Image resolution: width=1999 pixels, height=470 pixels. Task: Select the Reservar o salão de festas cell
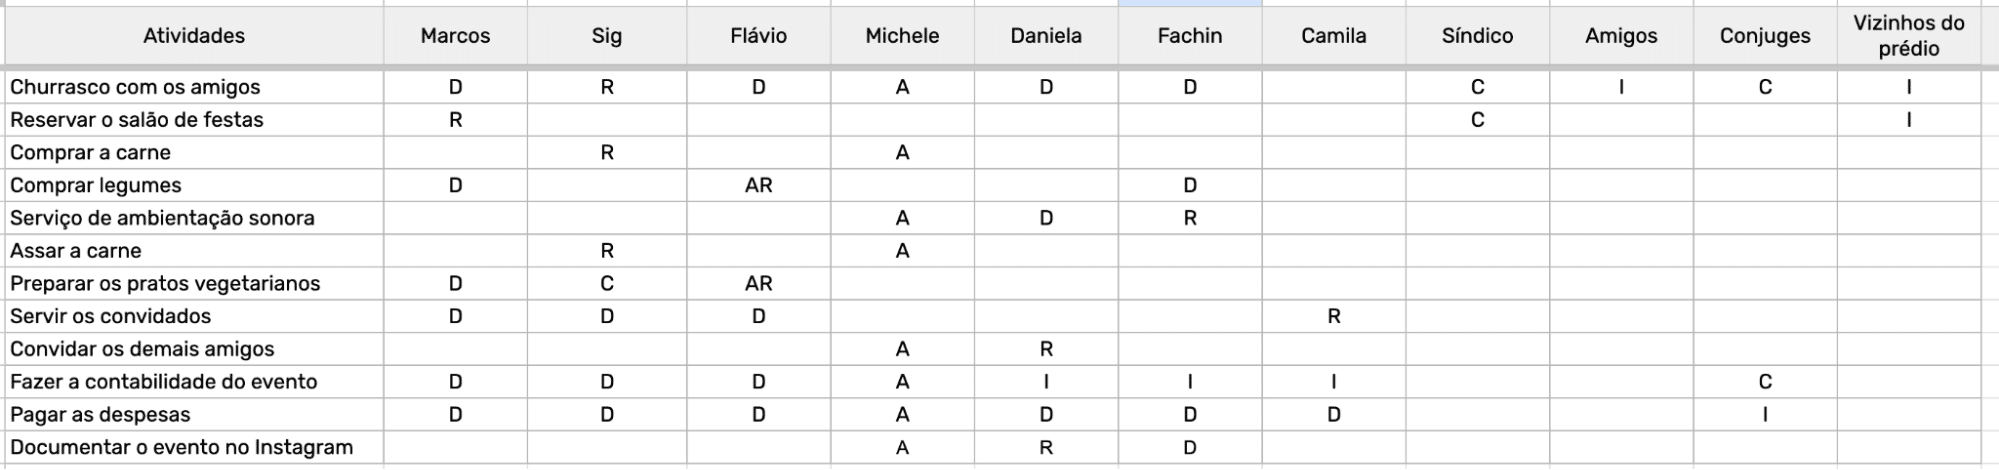tap(137, 120)
